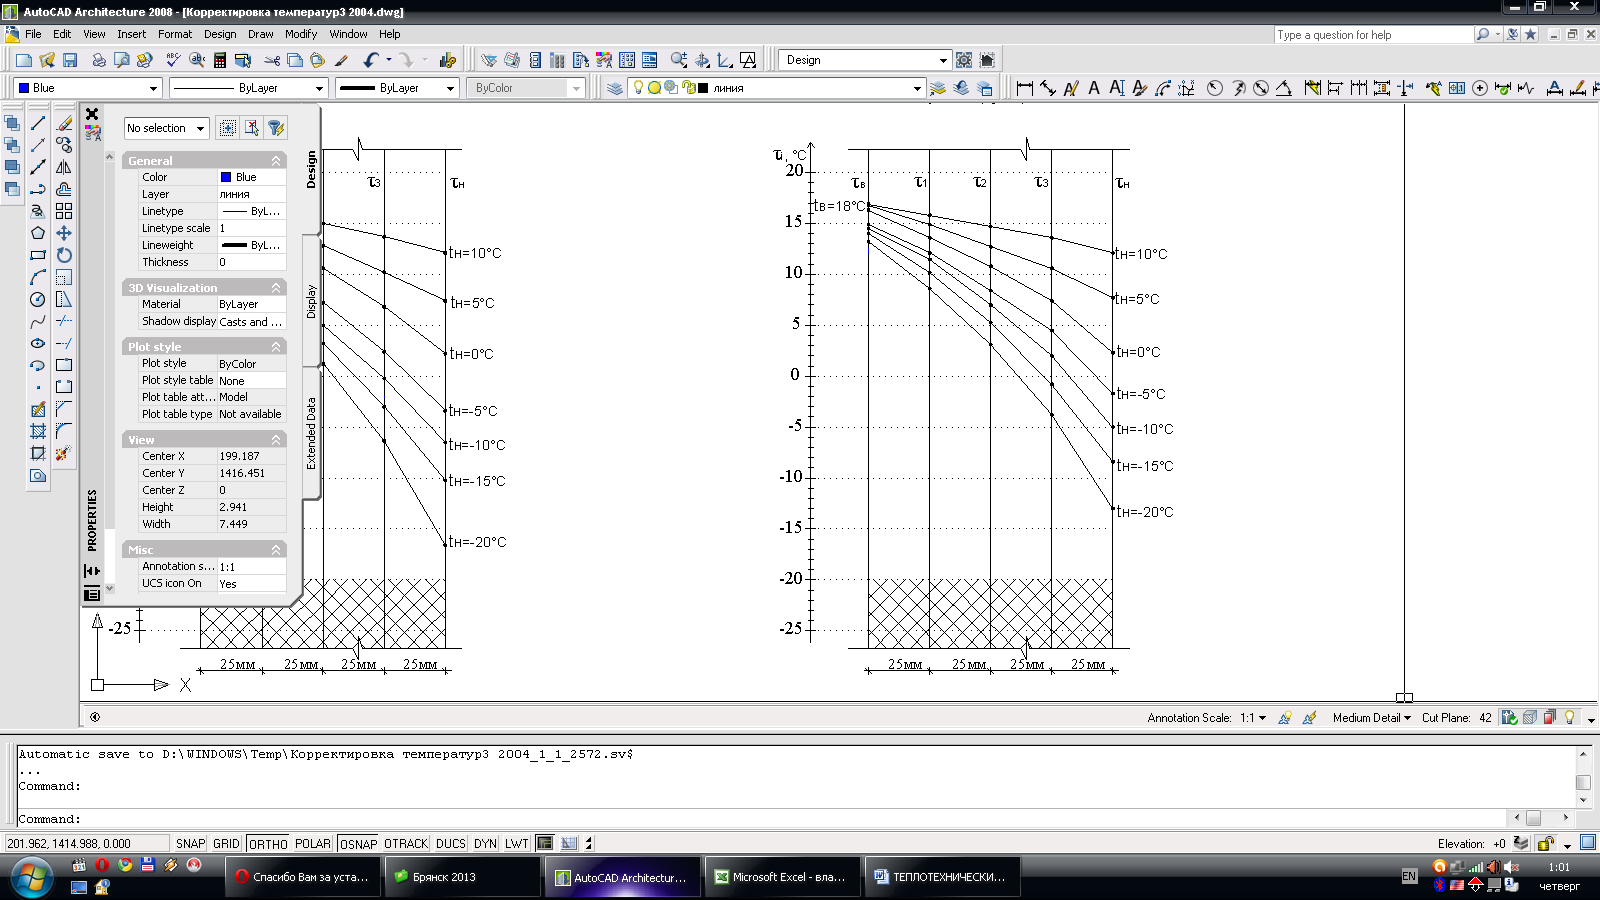Viewport: 1600px width, 900px height.
Task: Click the Plot printer icon
Action: pyautogui.click(x=99, y=60)
